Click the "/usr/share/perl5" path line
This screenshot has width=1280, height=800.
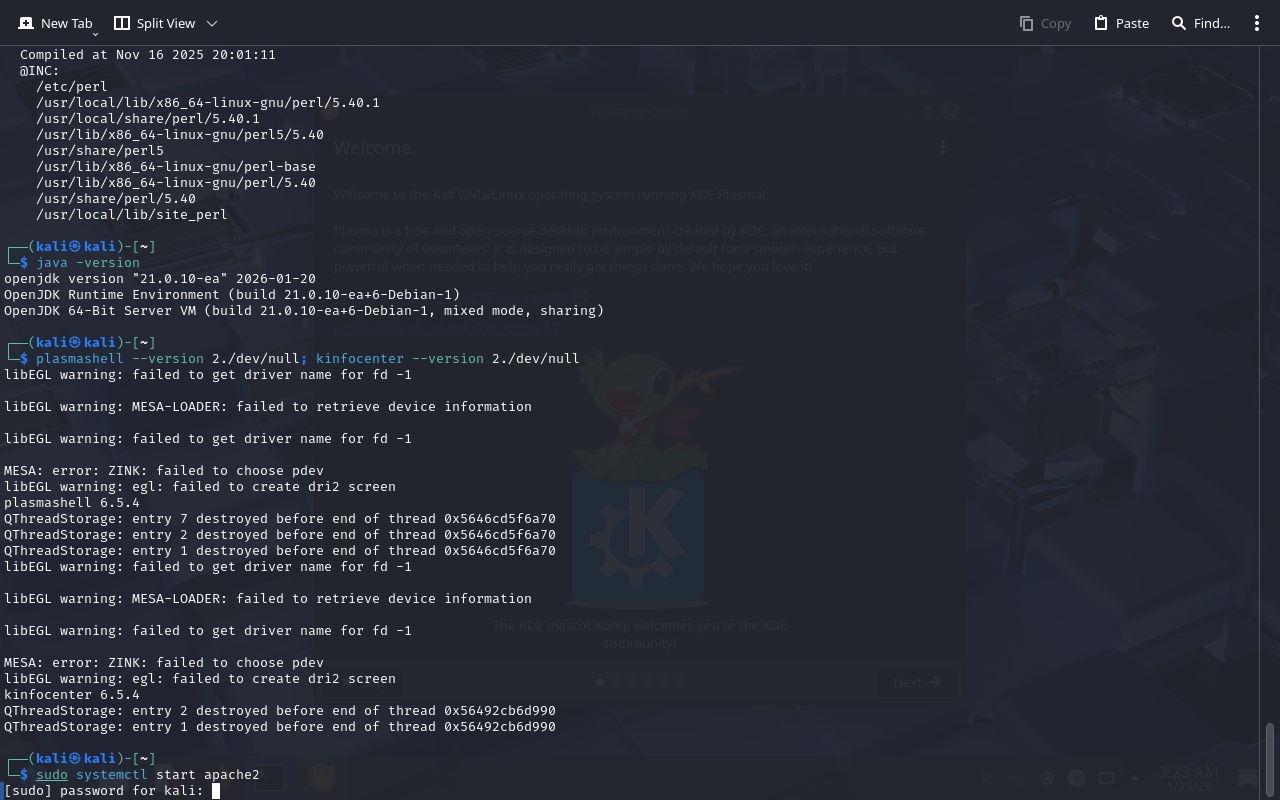click(100, 151)
